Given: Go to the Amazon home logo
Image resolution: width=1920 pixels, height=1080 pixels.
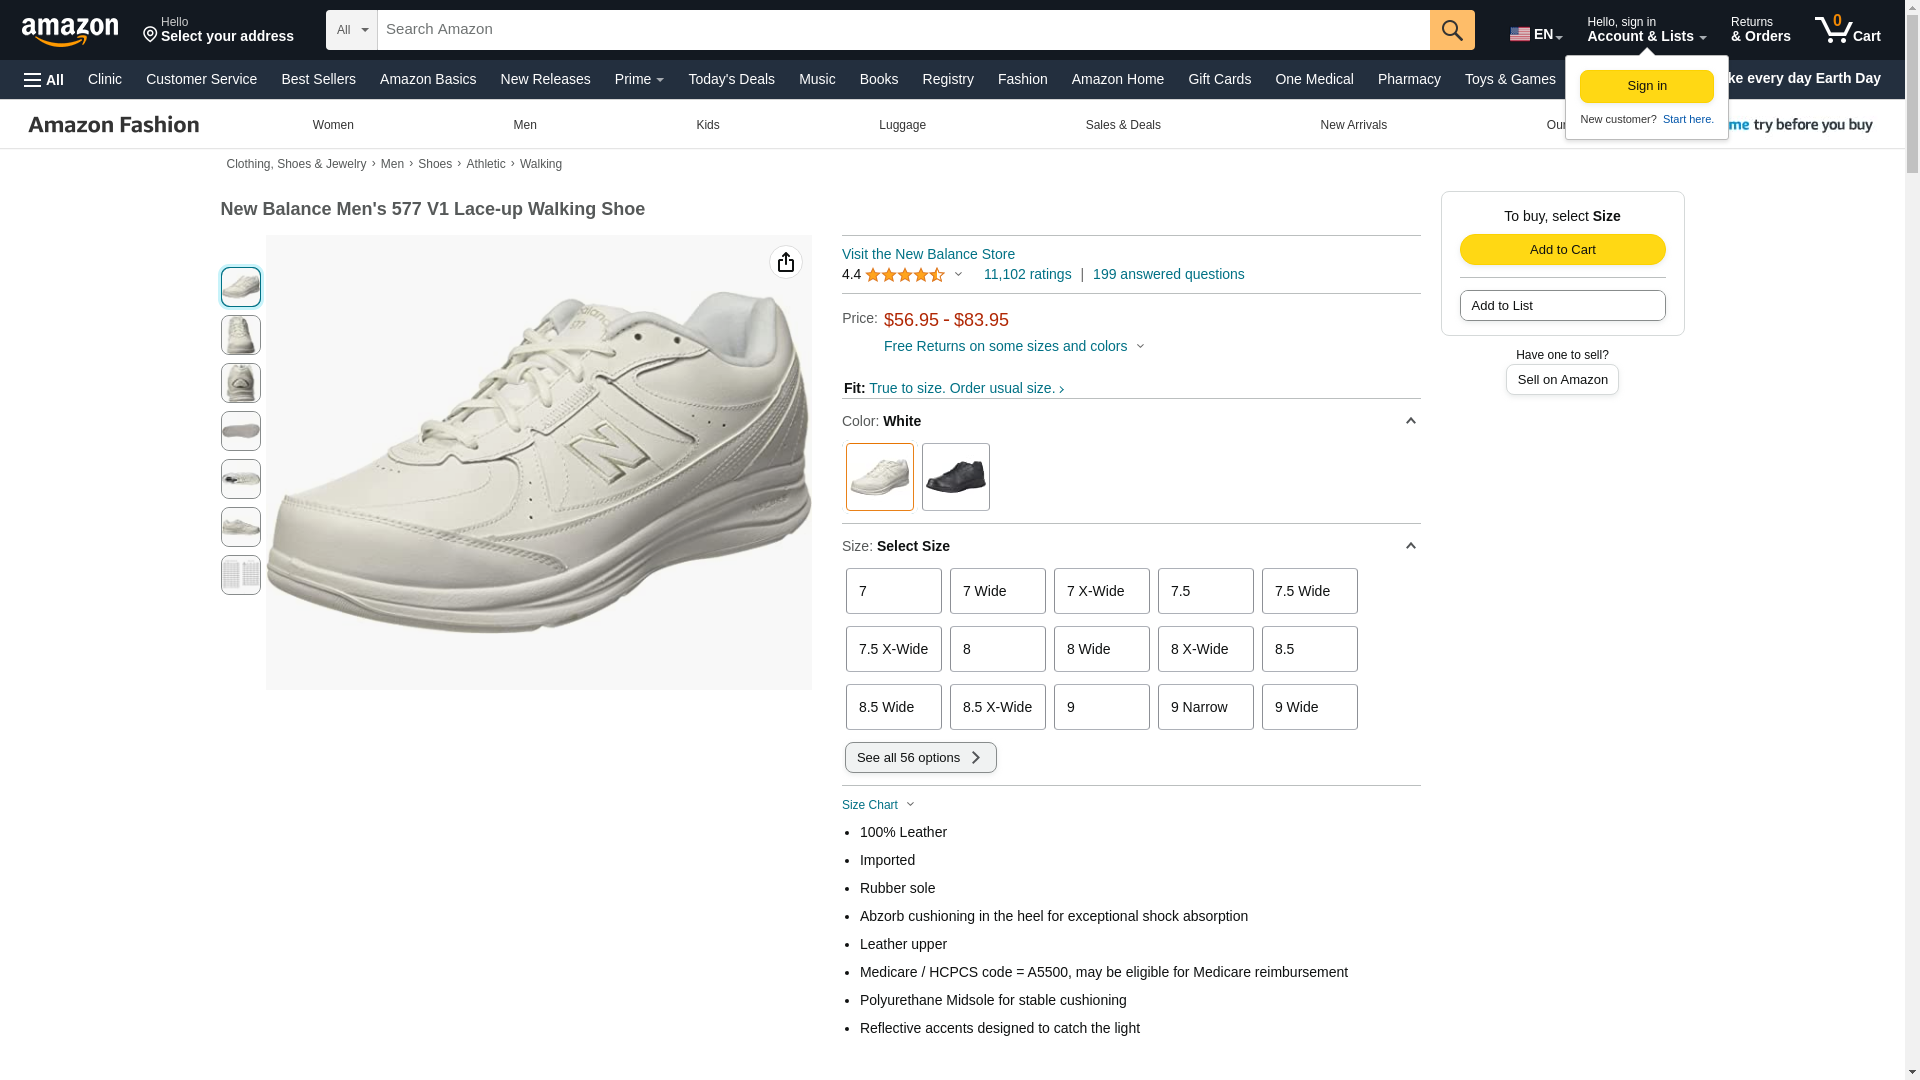Looking at the screenshot, I should (x=70, y=31).
